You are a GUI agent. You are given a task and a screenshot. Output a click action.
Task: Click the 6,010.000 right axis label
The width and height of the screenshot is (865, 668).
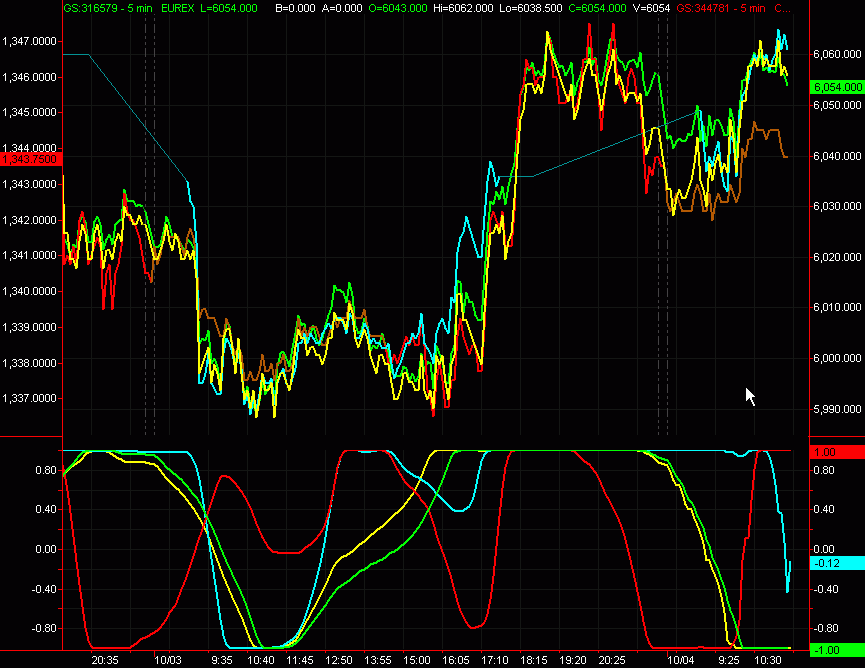tap(837, 307)
